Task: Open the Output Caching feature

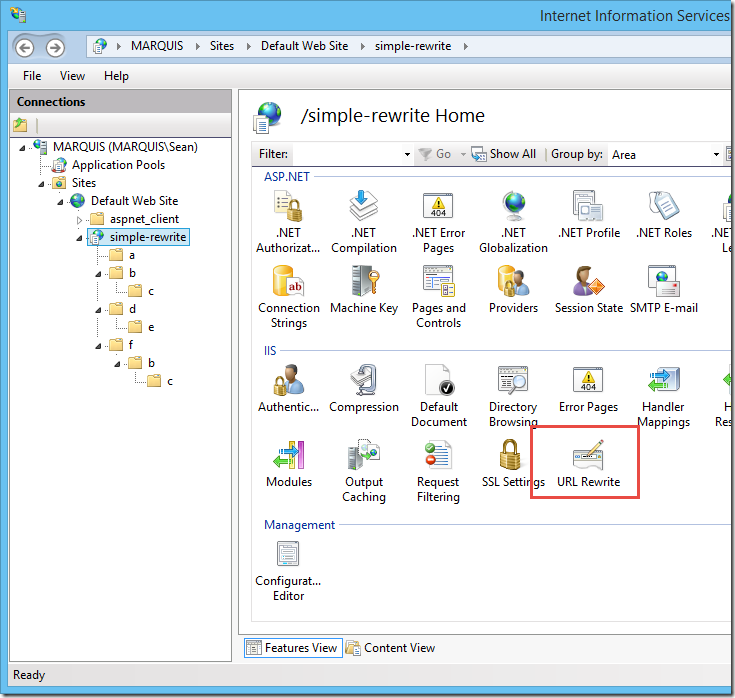Action: pyautogui.click(x=364, y=471)
